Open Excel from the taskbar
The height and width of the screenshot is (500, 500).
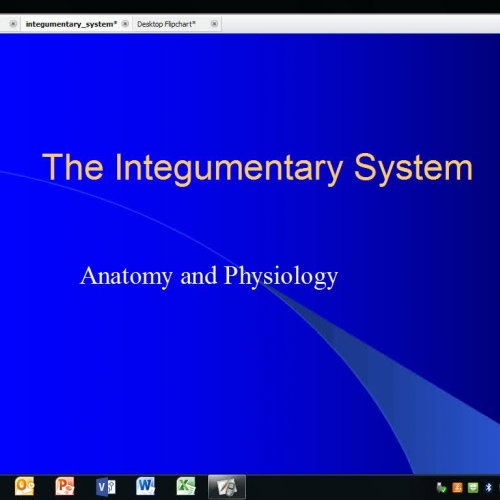click(186, 486)
